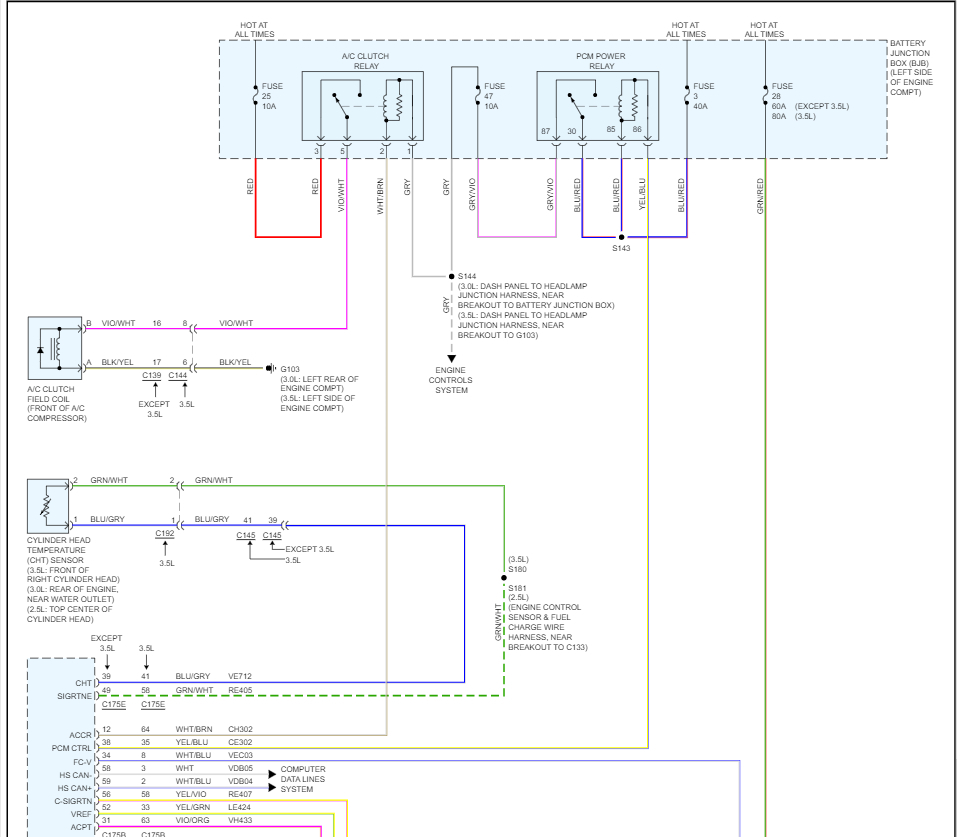
Task: Click the PCM Power Relay symbol
Action: [x=598, y=106]
